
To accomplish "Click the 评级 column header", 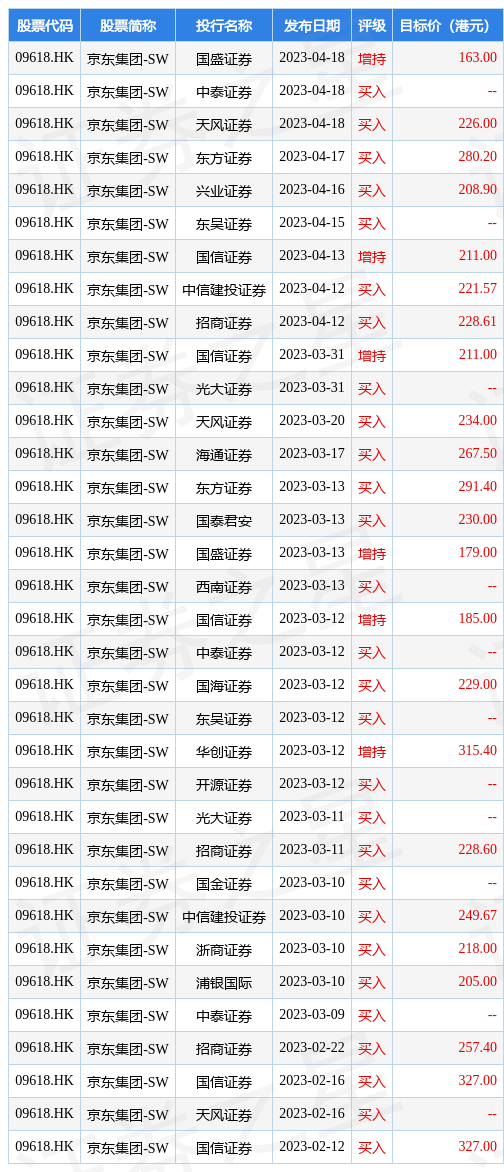I will click(372, 26).
